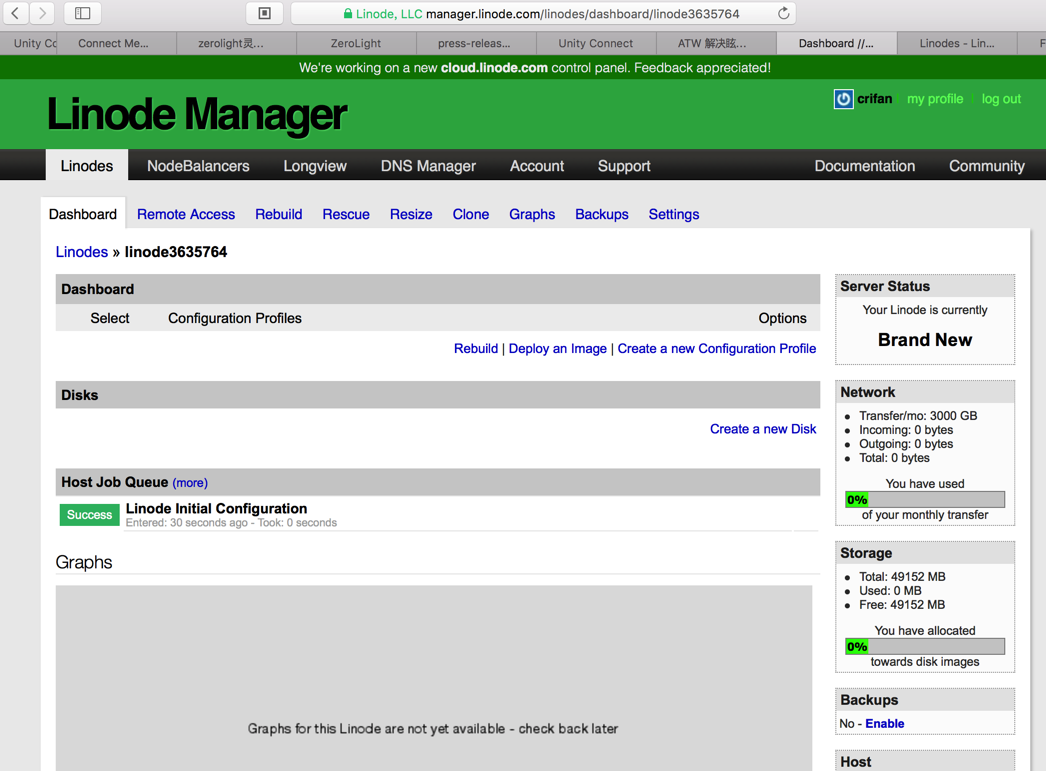The height and width of the screenshot is (771, 1046).
Task: Click the Rebuild link under Configuration Profiles
Action: (476, 348)
